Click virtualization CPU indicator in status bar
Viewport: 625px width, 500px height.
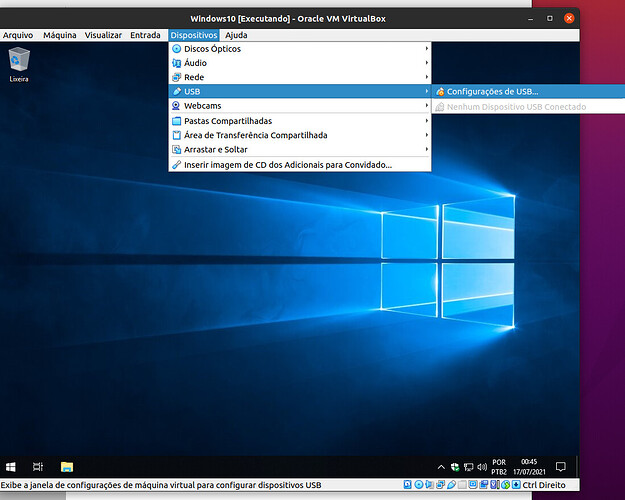click(x=495, y=485)
